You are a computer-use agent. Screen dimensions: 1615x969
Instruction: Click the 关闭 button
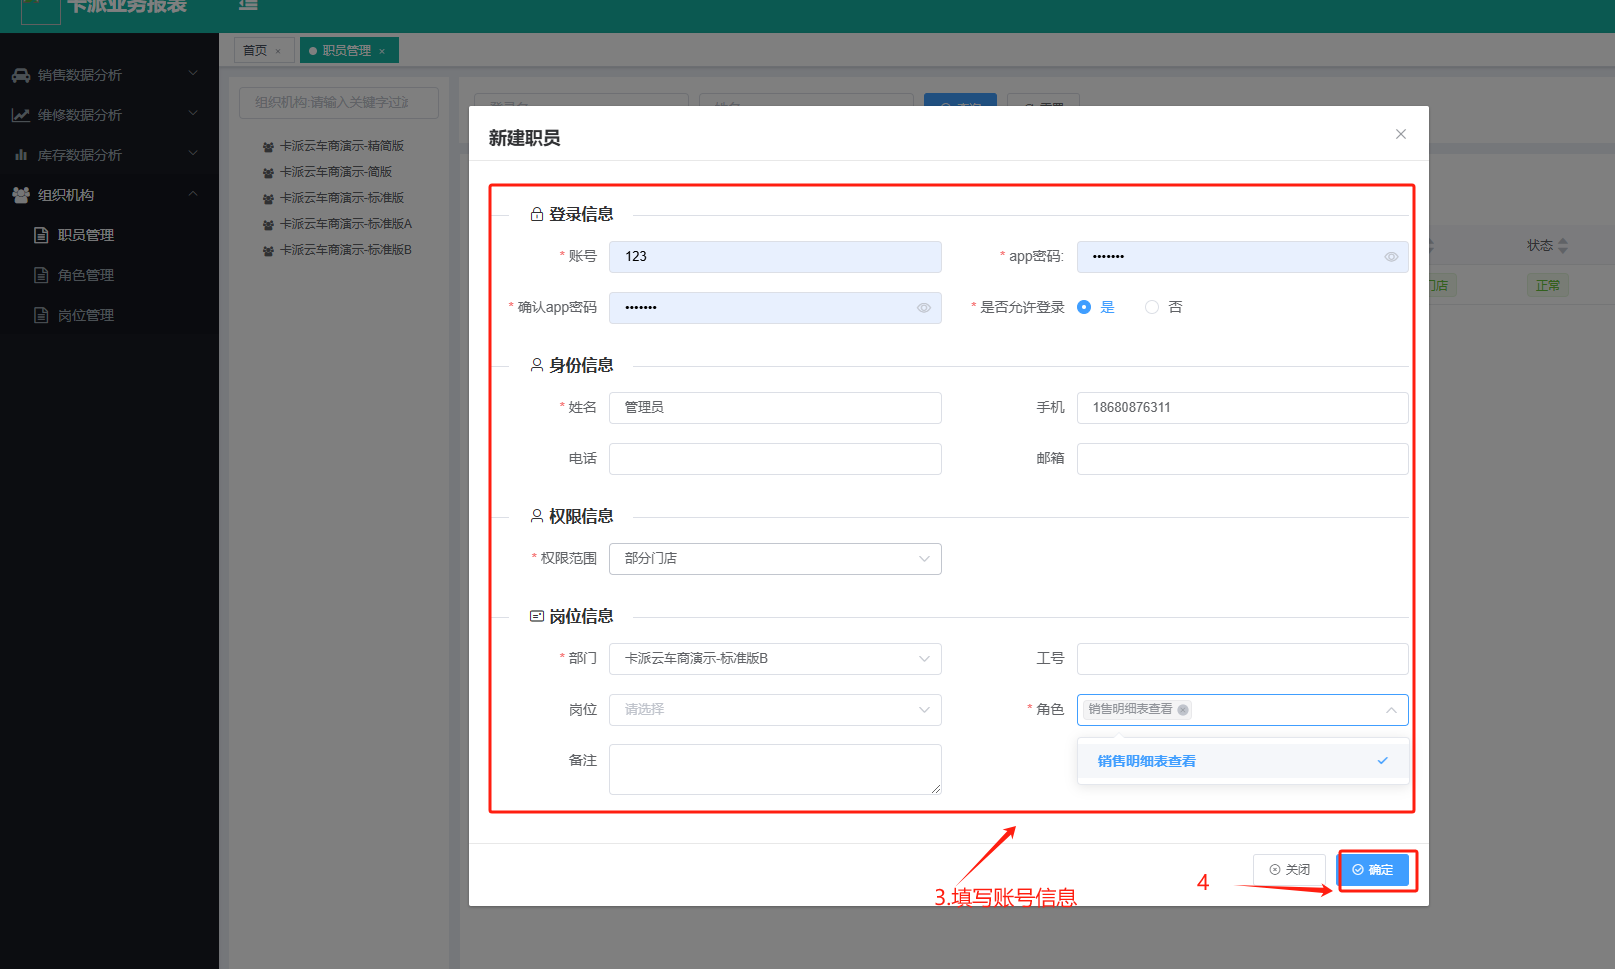coord(1289,870)
